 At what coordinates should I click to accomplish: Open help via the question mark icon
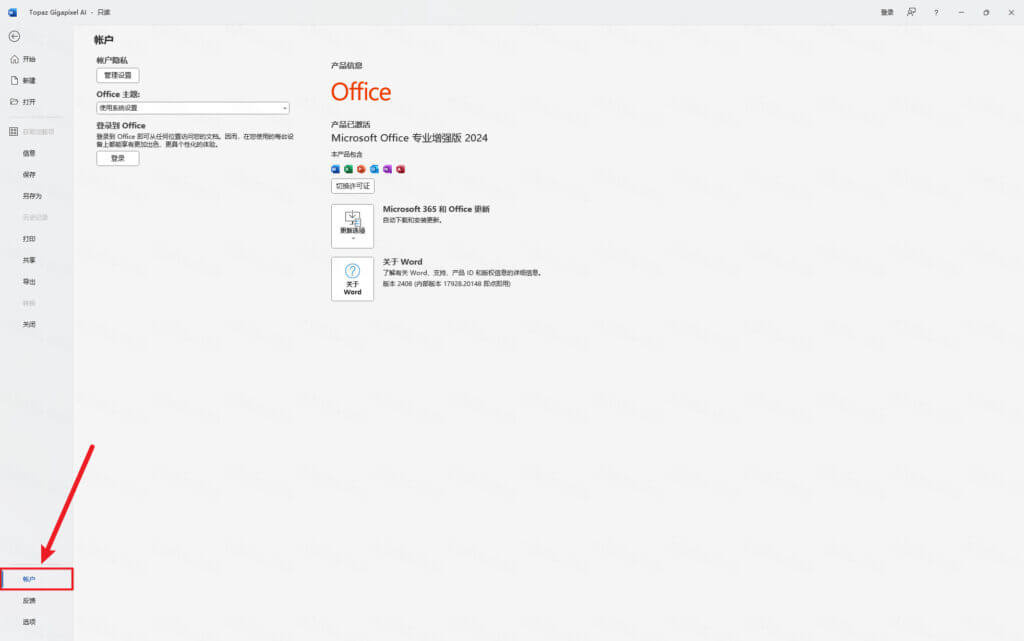pyautogui.click(x=936, y=12)
